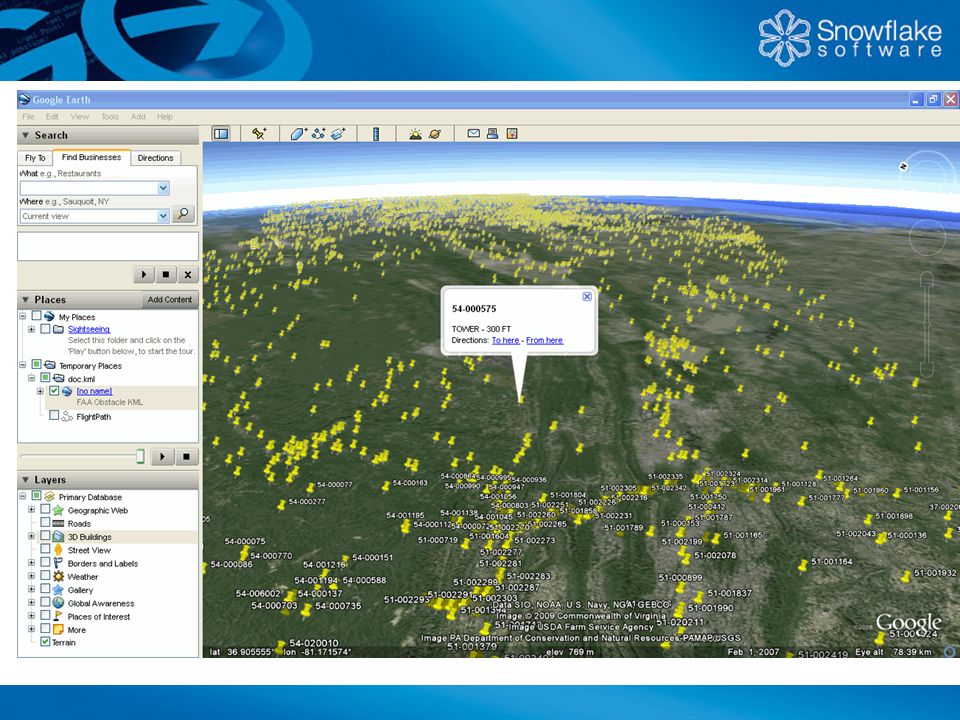The height and width of the screenshot is (720, 960).
Task: Stop the search results tour
Action: [x=166, y=274]
